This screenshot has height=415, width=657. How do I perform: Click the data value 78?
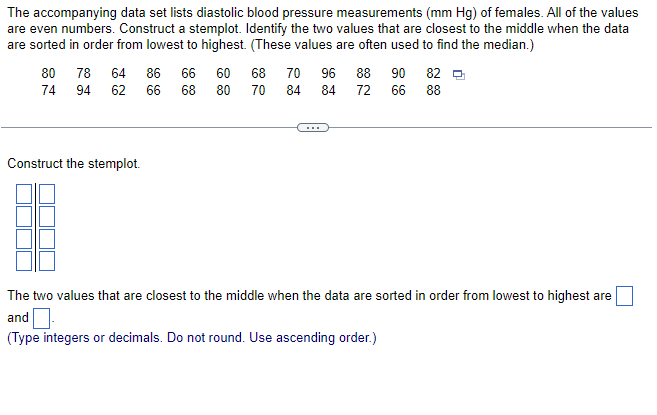pos(83,73)
